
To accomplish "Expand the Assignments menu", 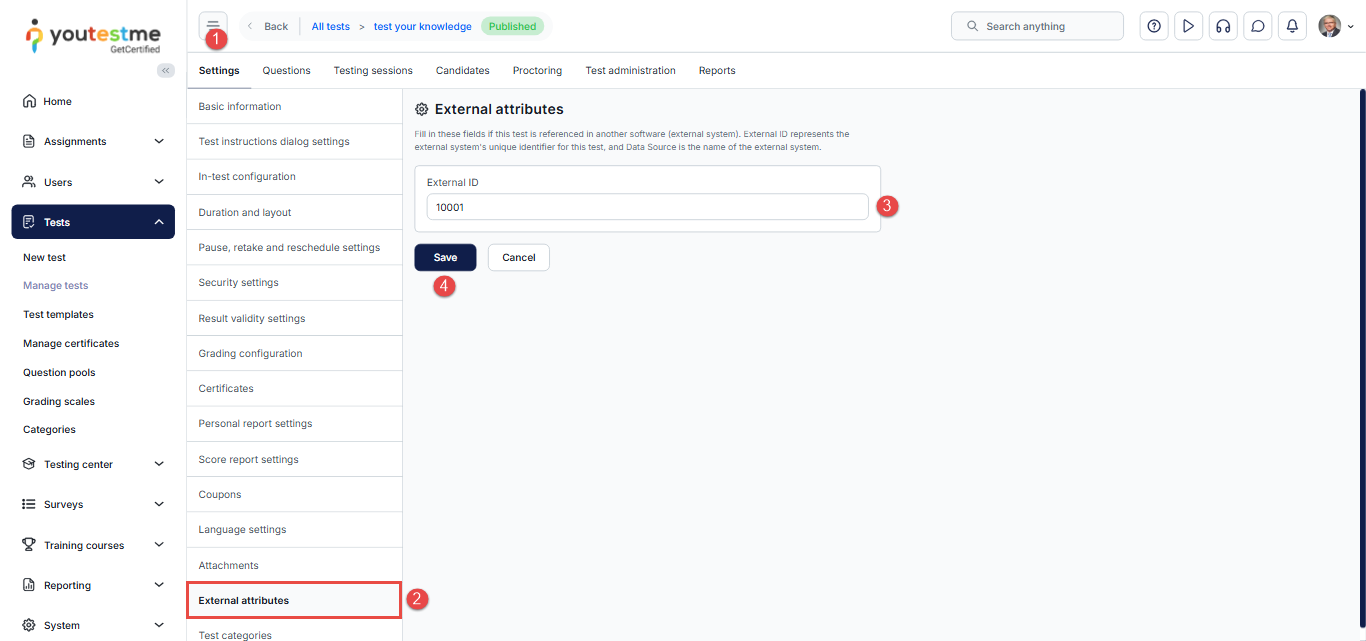I will pyautogui.click(x=93, y=141).
